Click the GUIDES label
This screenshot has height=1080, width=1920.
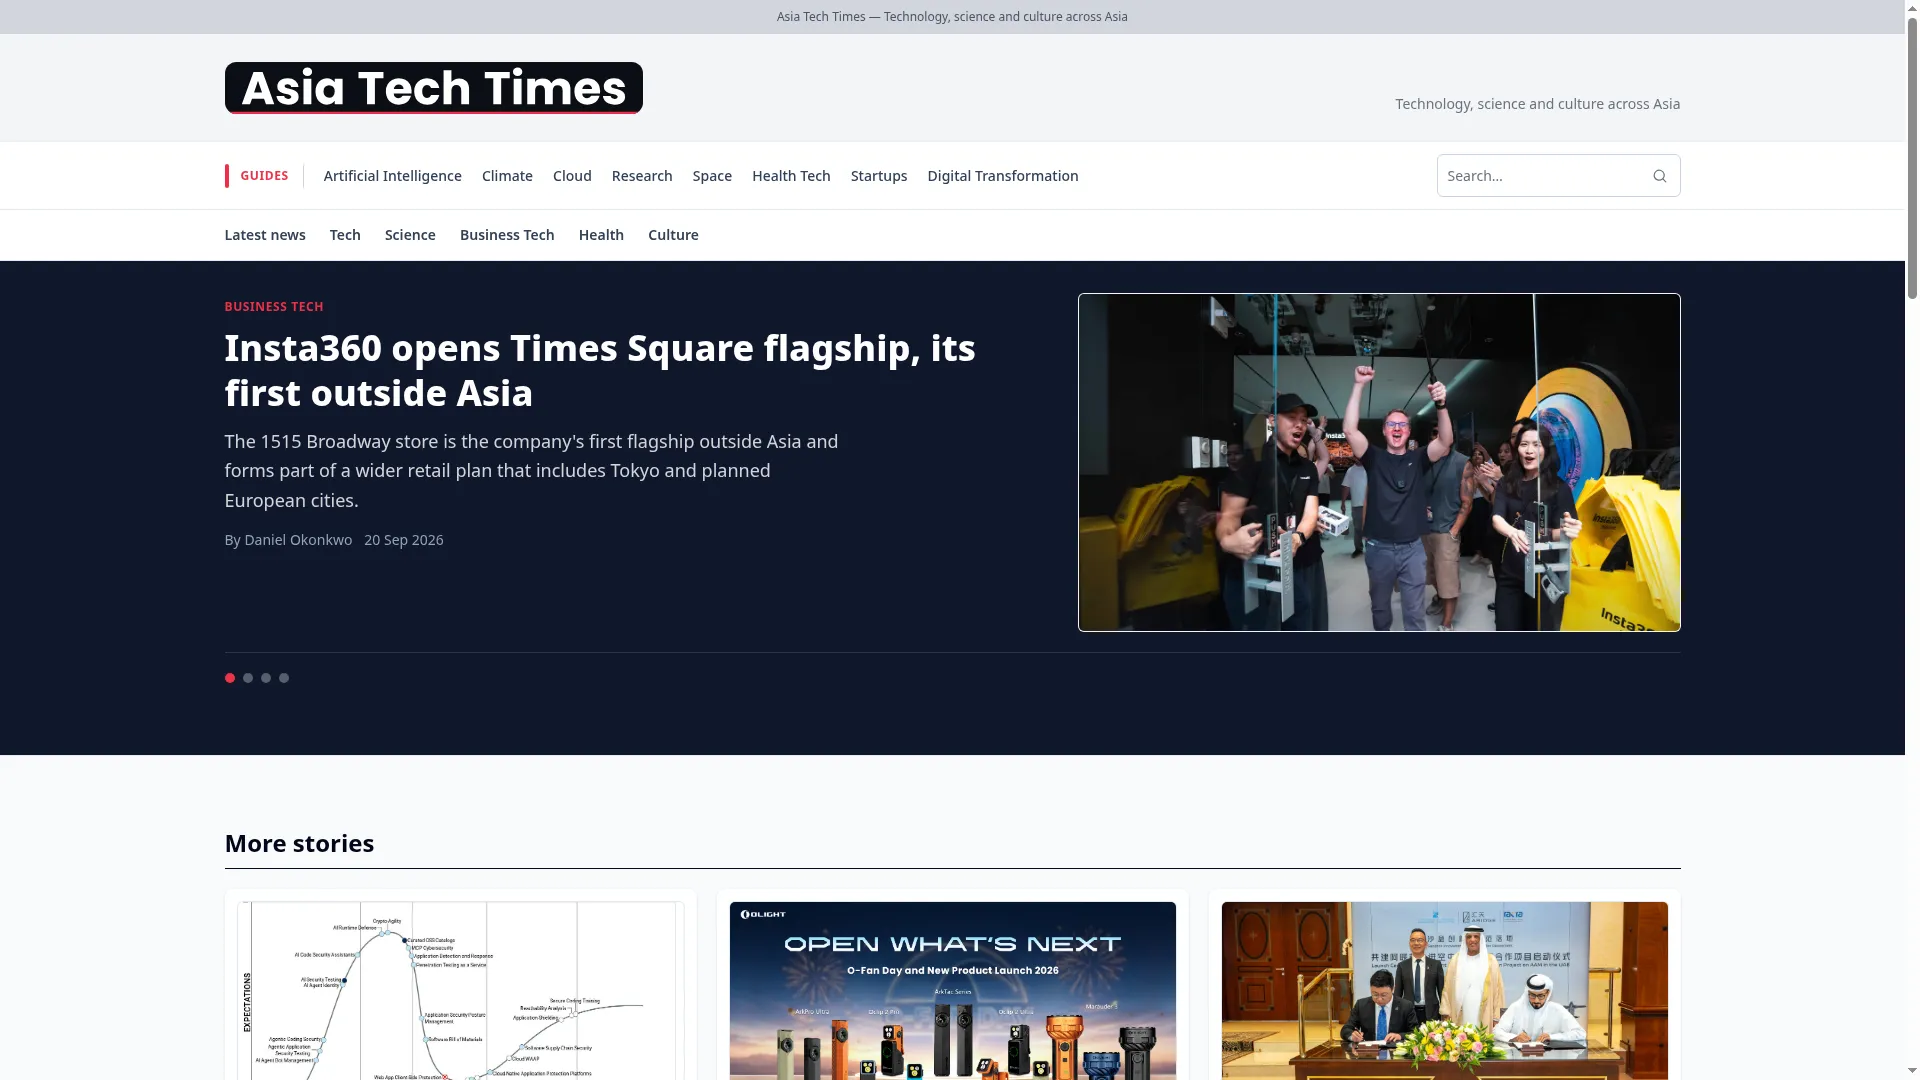(x=264, y=176)
